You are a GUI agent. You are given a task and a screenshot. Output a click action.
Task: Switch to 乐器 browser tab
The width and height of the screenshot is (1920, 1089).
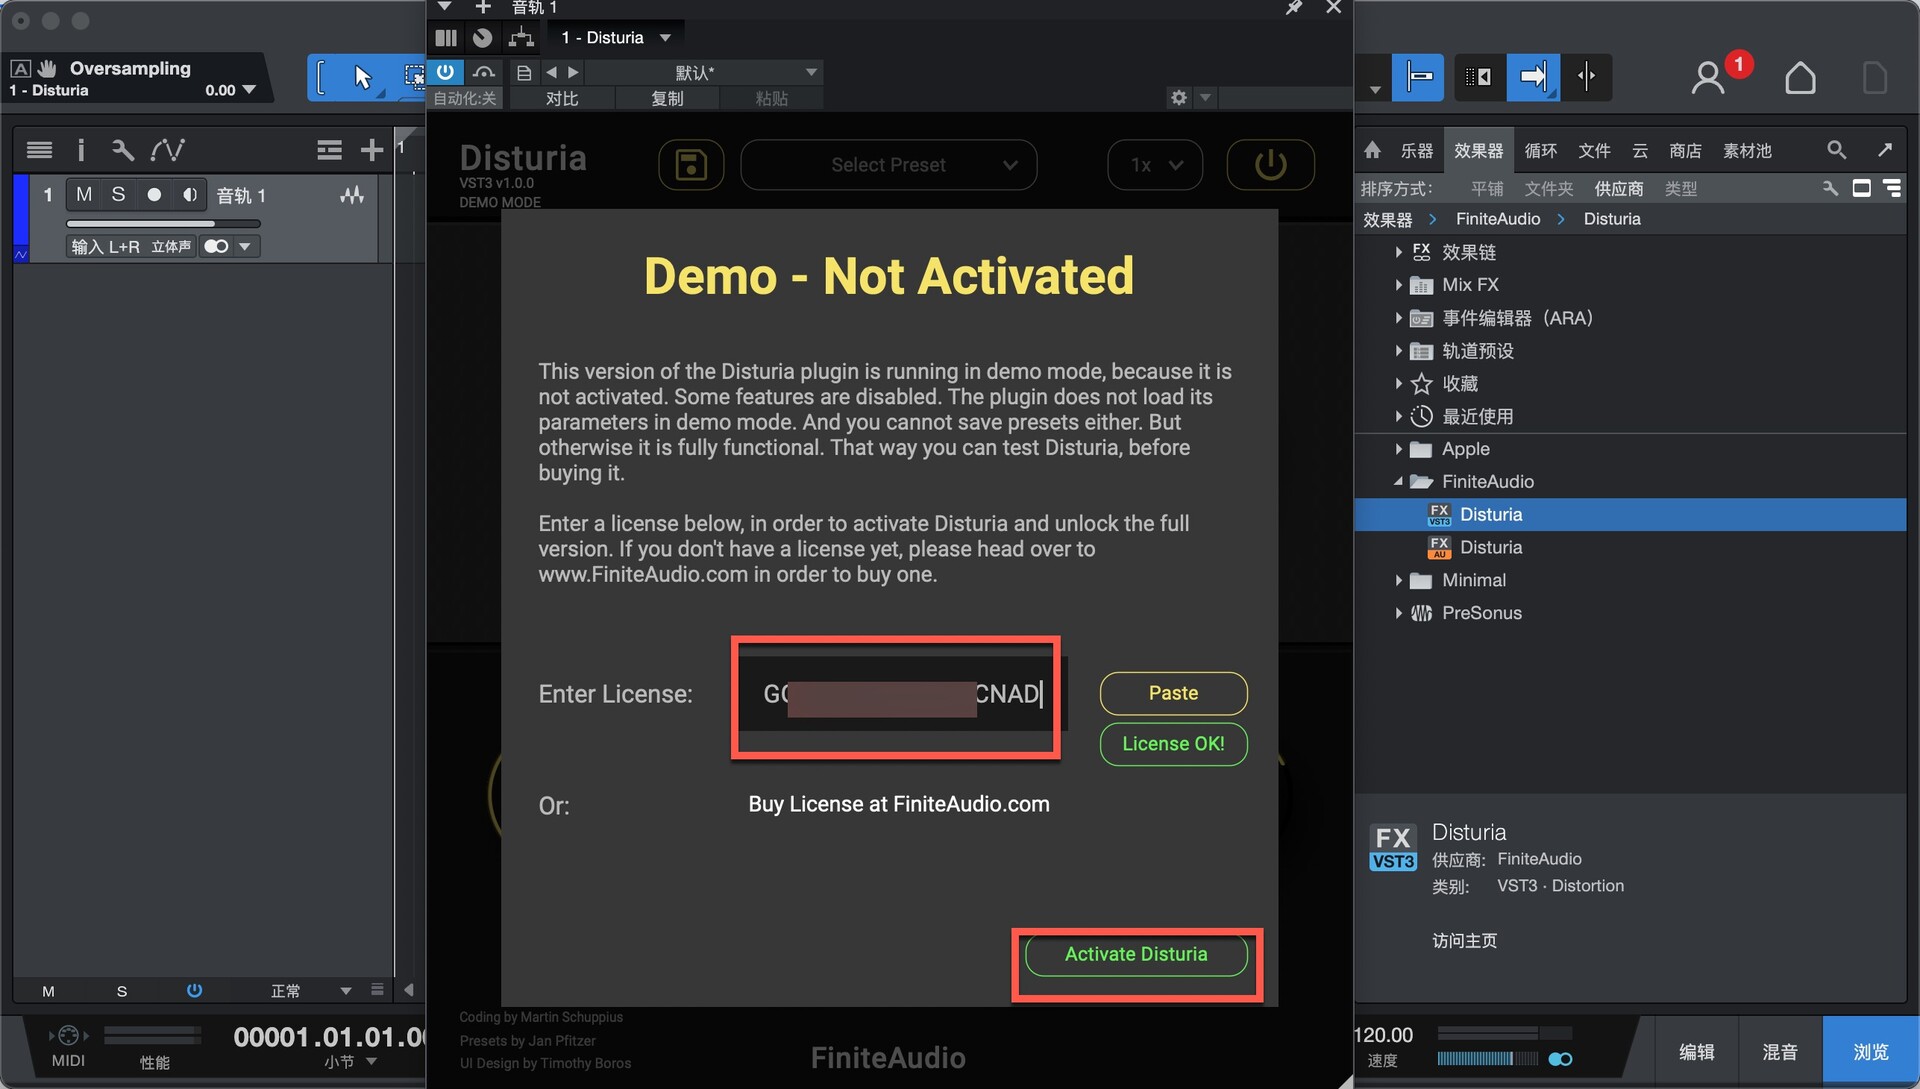tap(1416, 150)
